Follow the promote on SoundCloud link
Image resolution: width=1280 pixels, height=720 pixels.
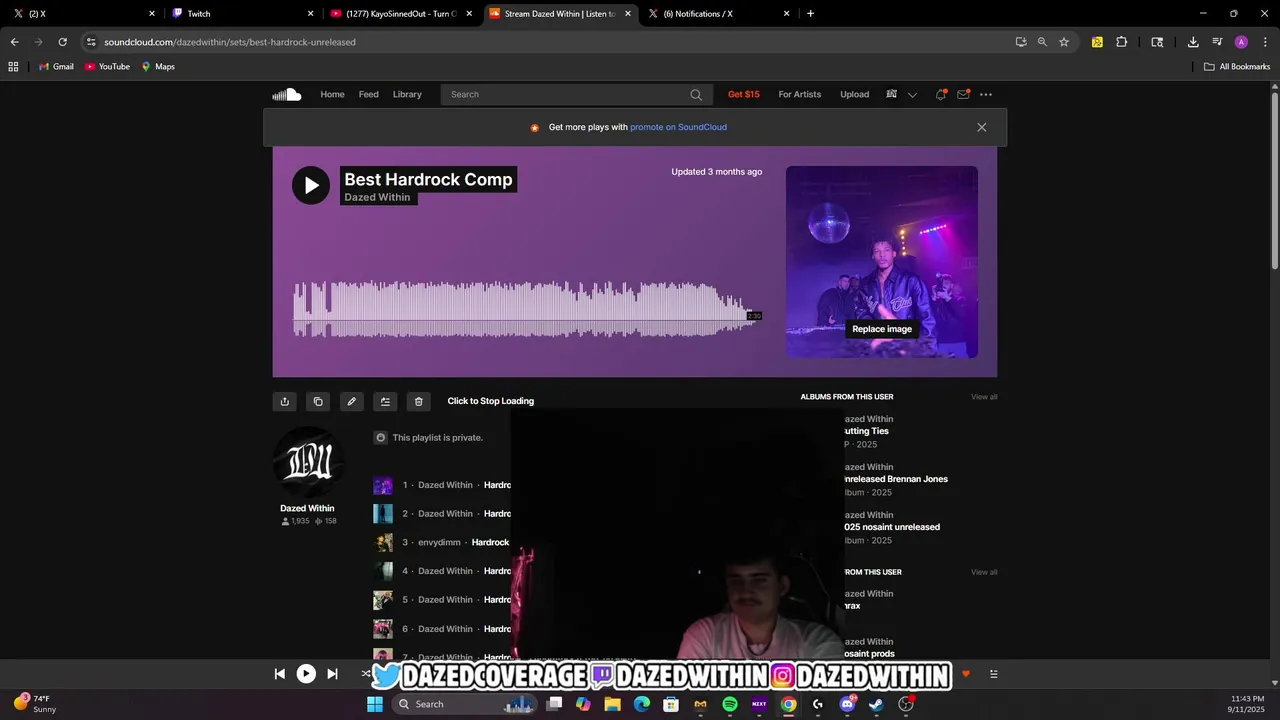(x=678, y=127)
